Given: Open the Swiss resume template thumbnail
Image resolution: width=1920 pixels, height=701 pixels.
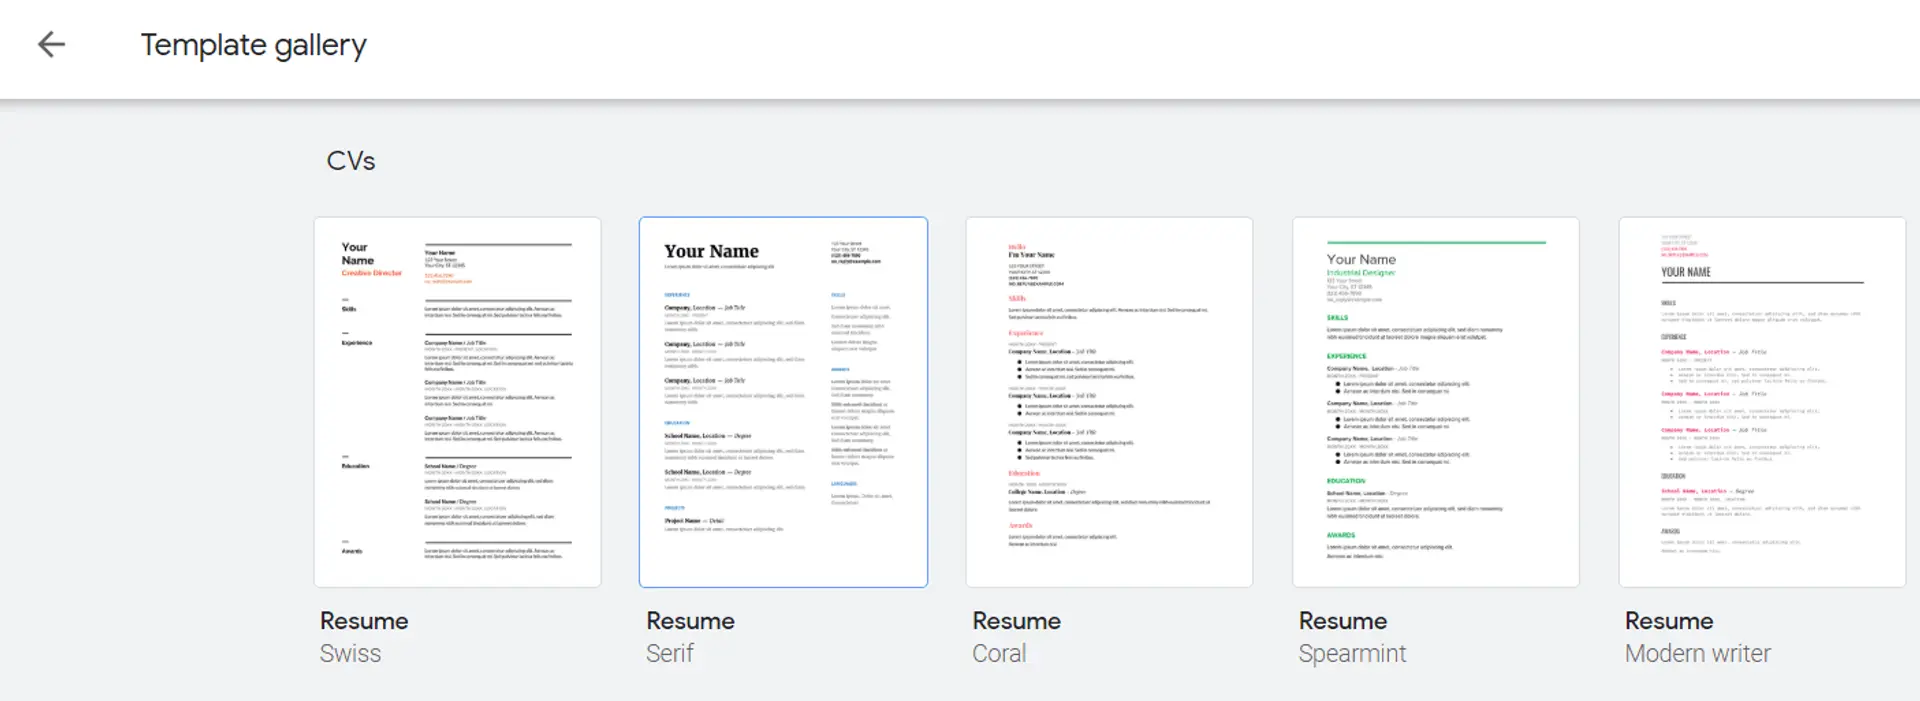Looking at the screenshot, I should [457, 402].
